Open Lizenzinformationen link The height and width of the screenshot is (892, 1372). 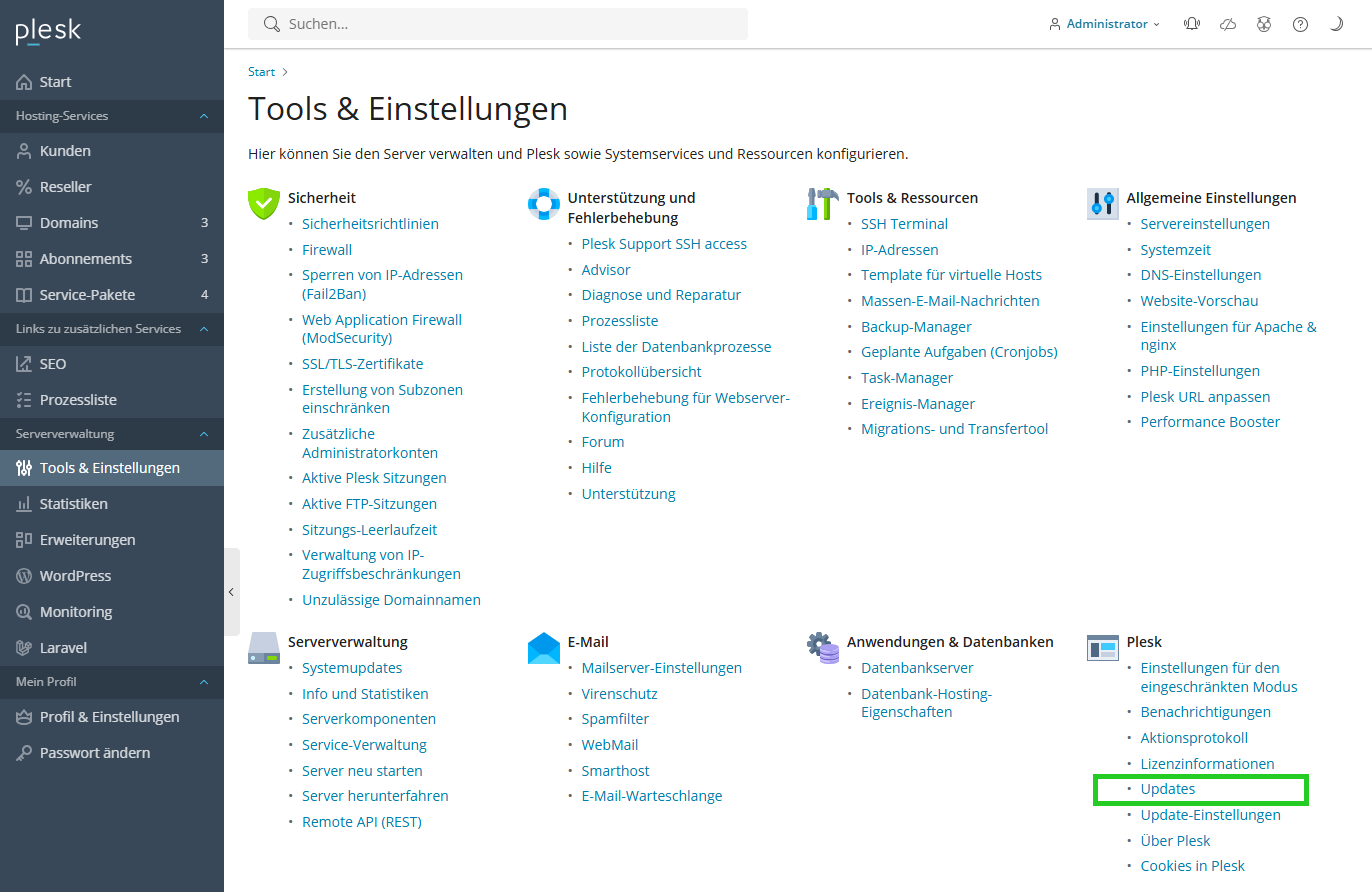pos(1207,764)
